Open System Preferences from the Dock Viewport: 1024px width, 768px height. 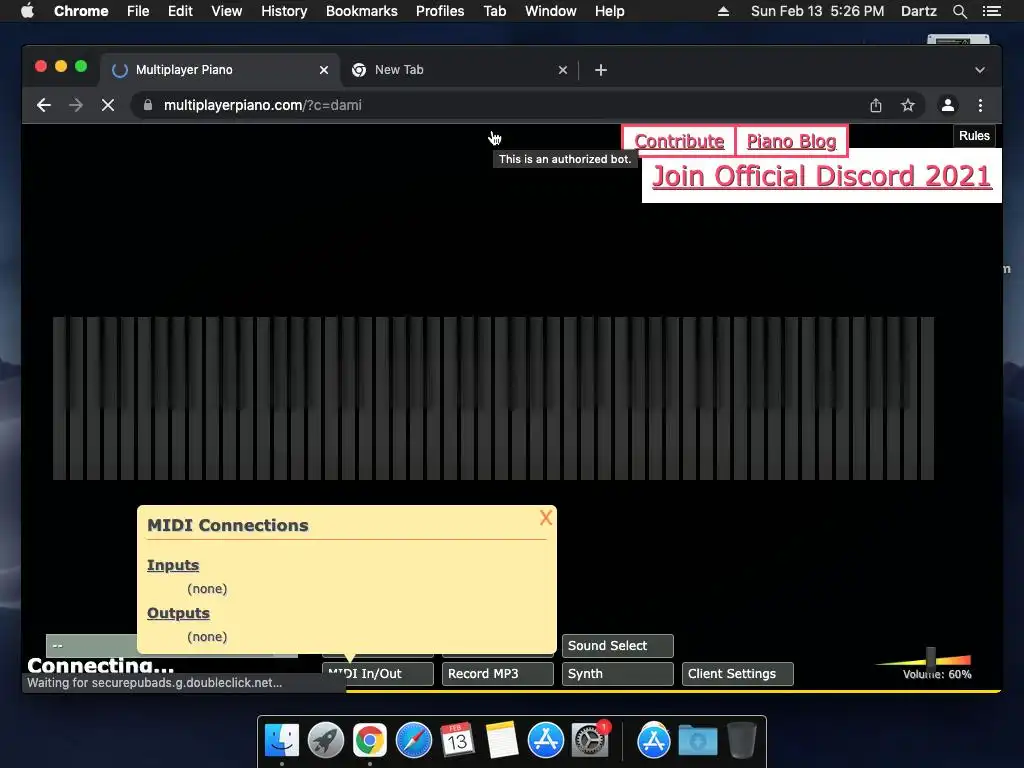[x=590, y=741]
